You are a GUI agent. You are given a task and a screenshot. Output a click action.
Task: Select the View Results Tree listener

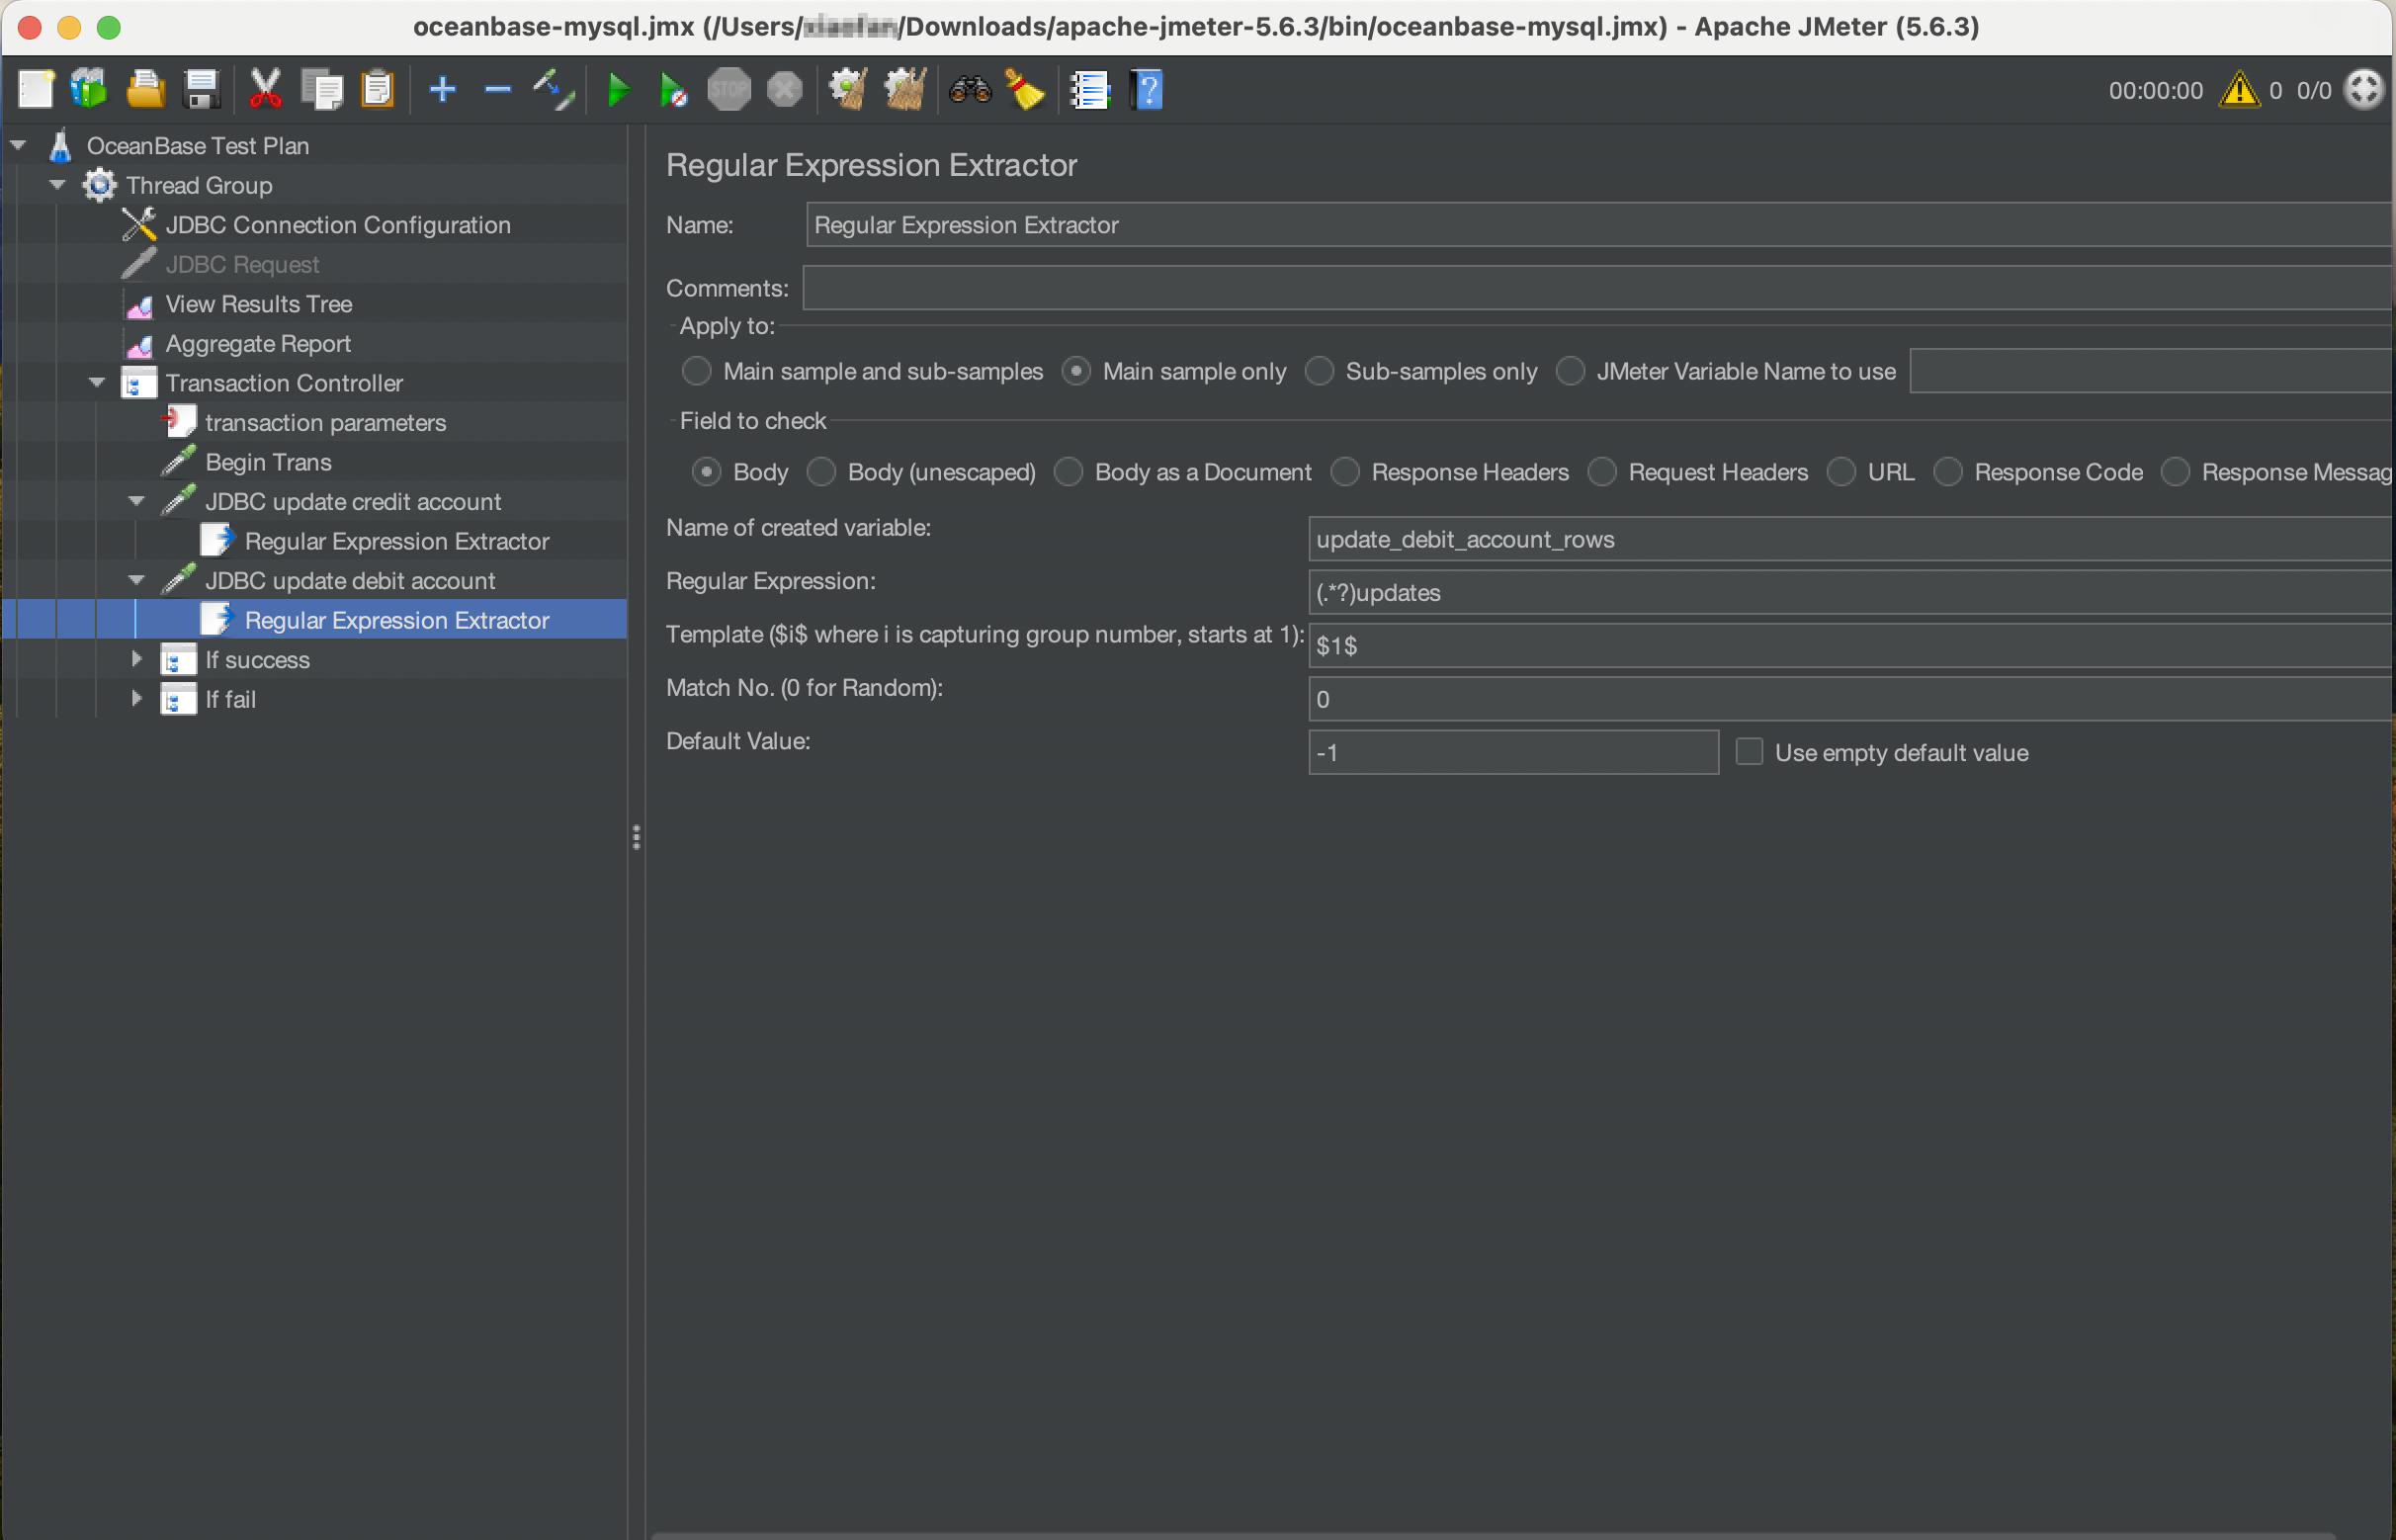click(x=258, y=303)
